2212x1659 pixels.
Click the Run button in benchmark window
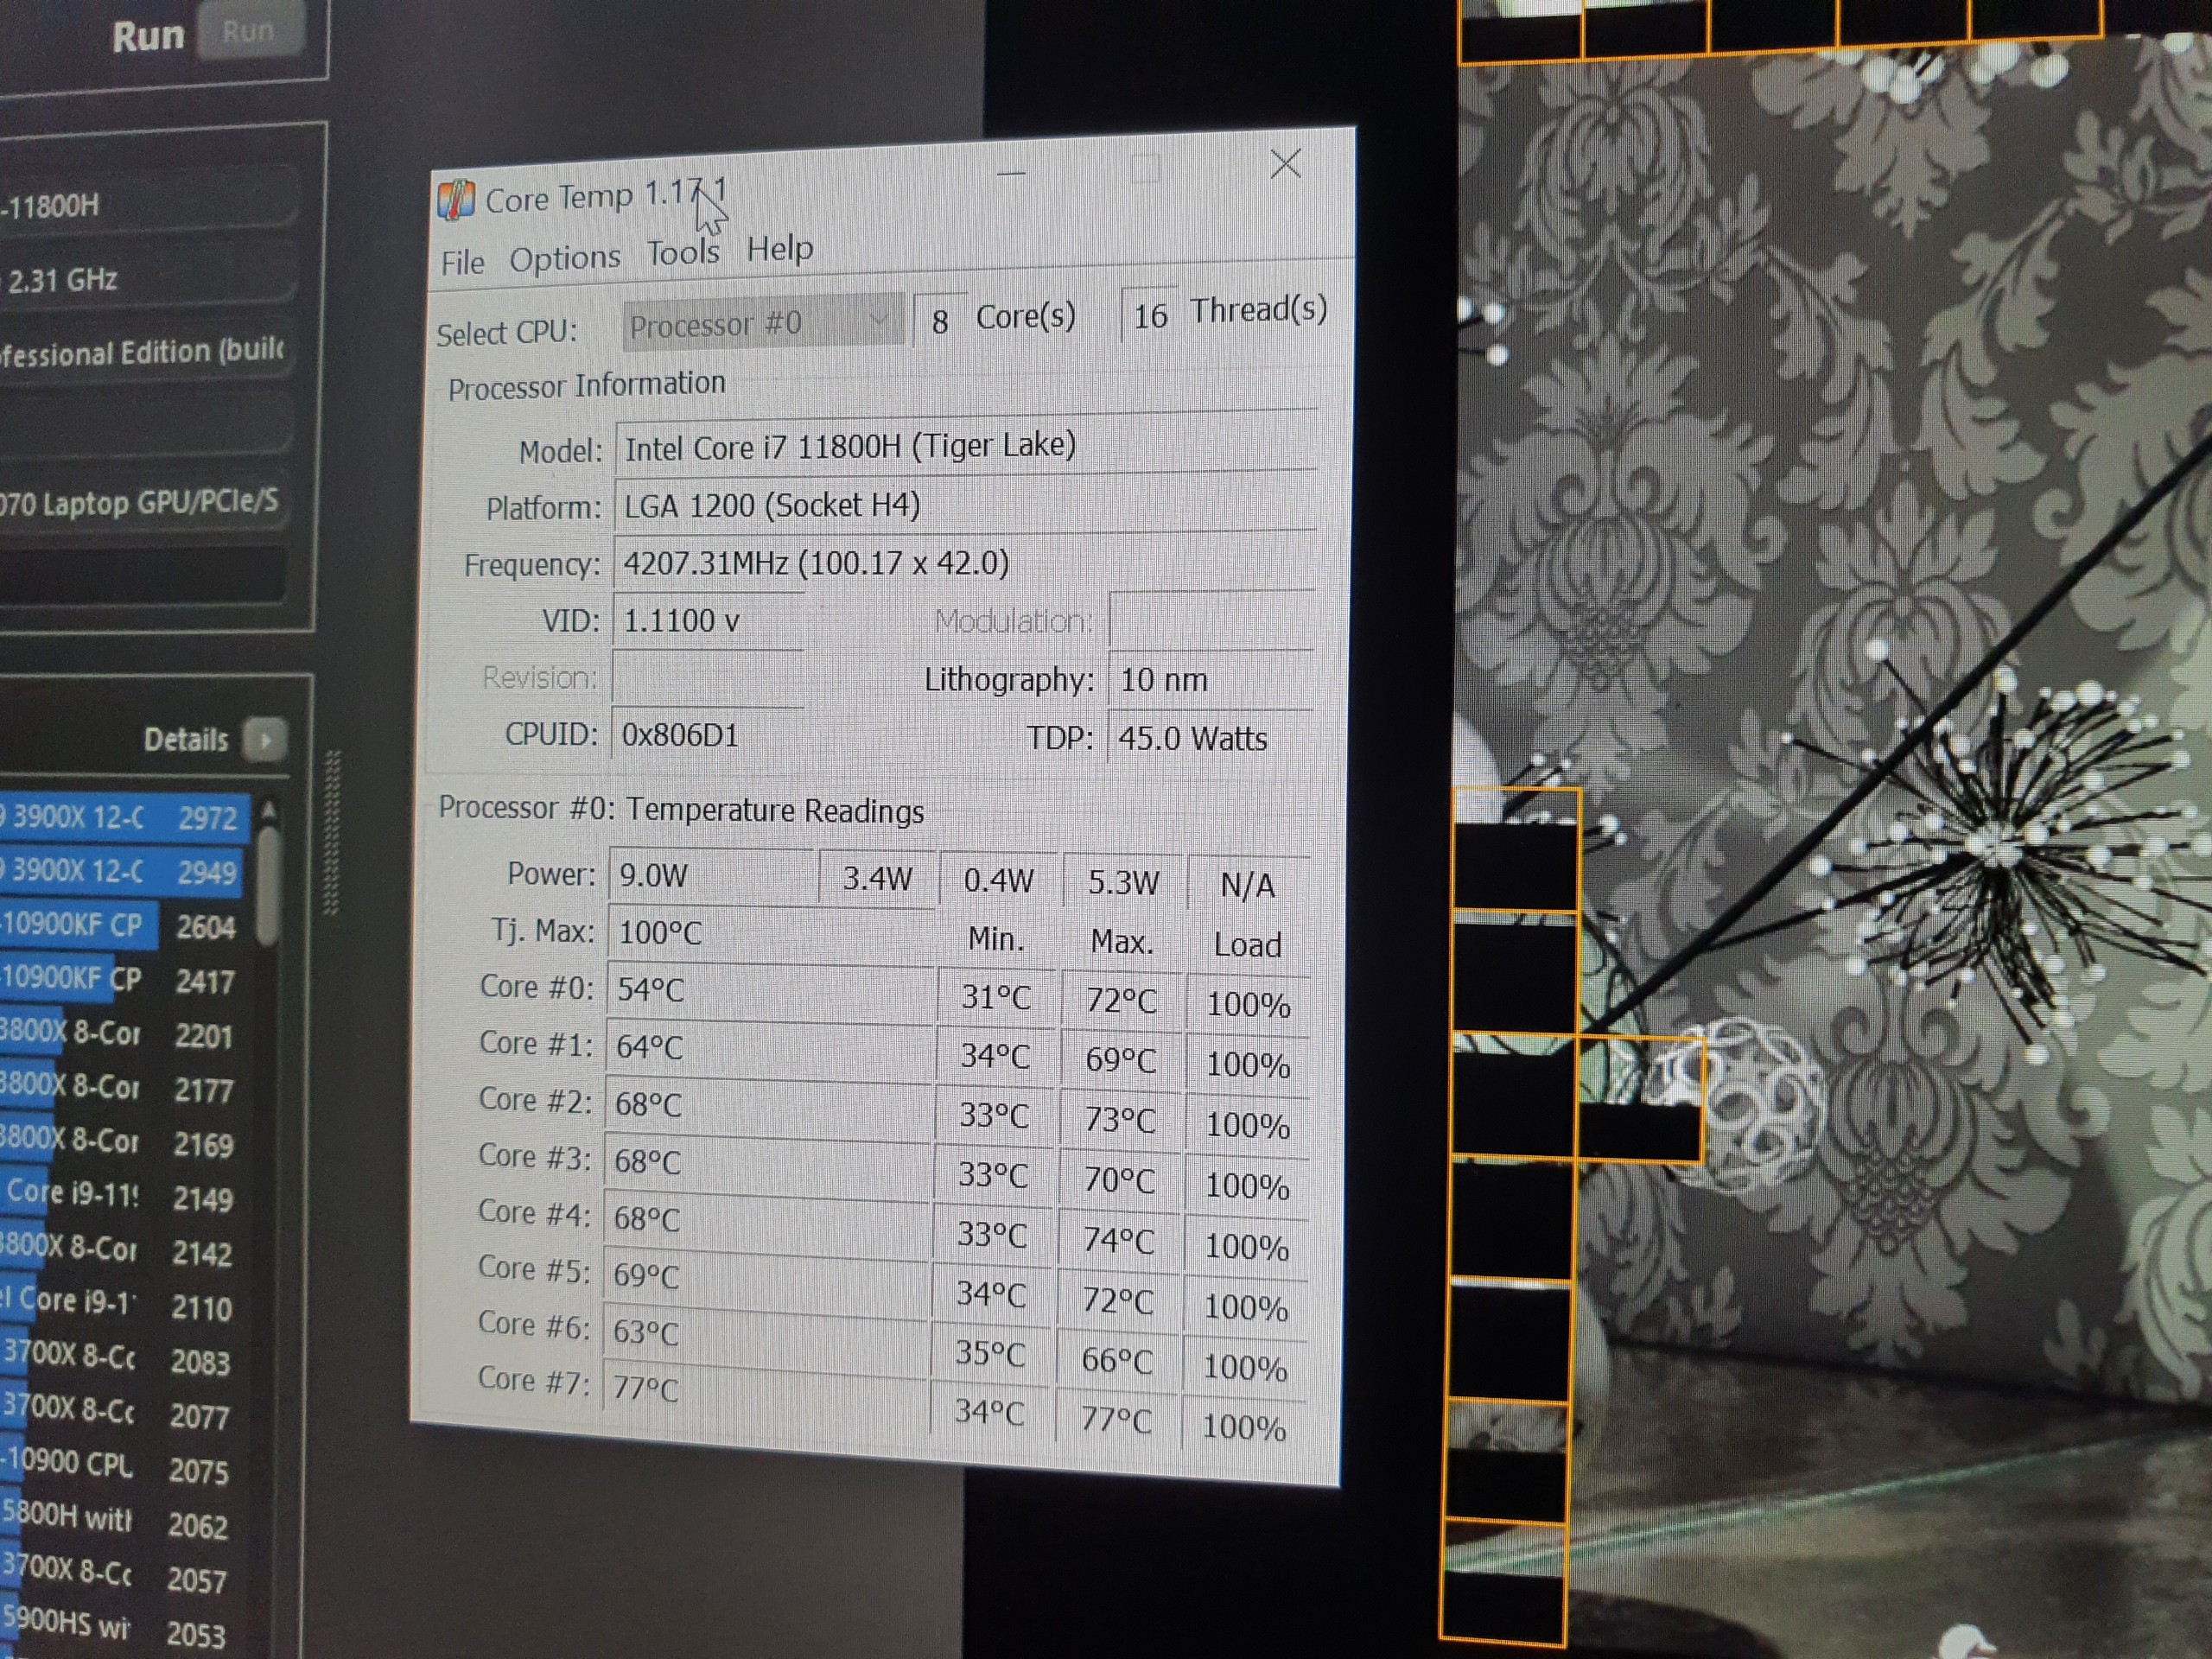click(249, 31)
